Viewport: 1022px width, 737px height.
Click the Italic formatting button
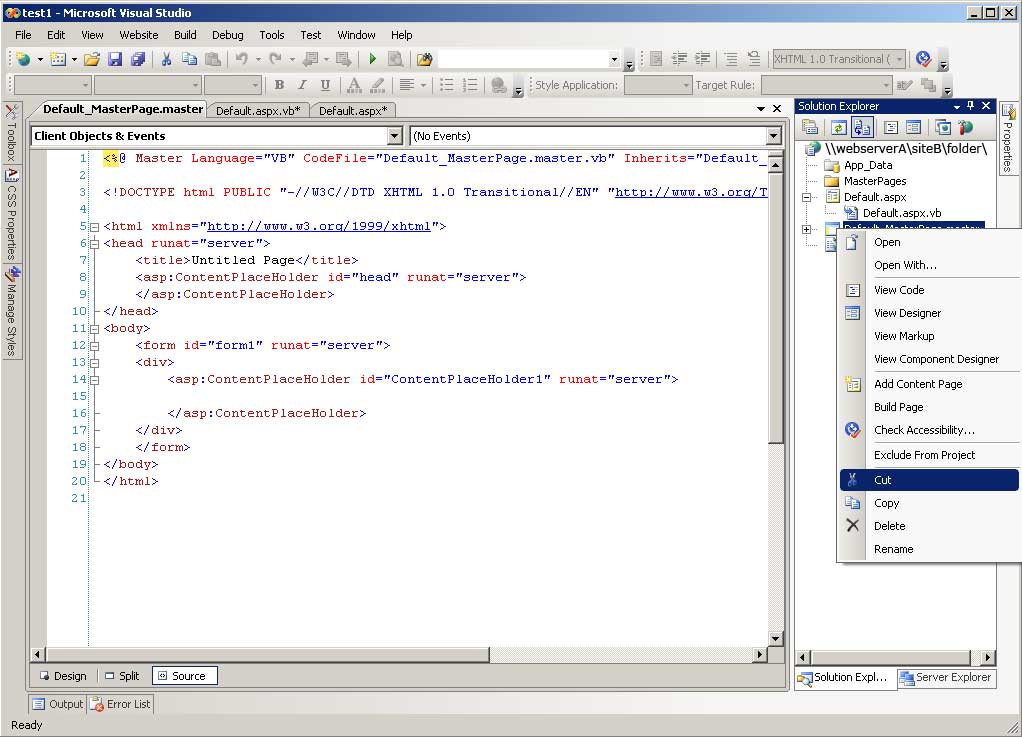click(x=302, y=85)
